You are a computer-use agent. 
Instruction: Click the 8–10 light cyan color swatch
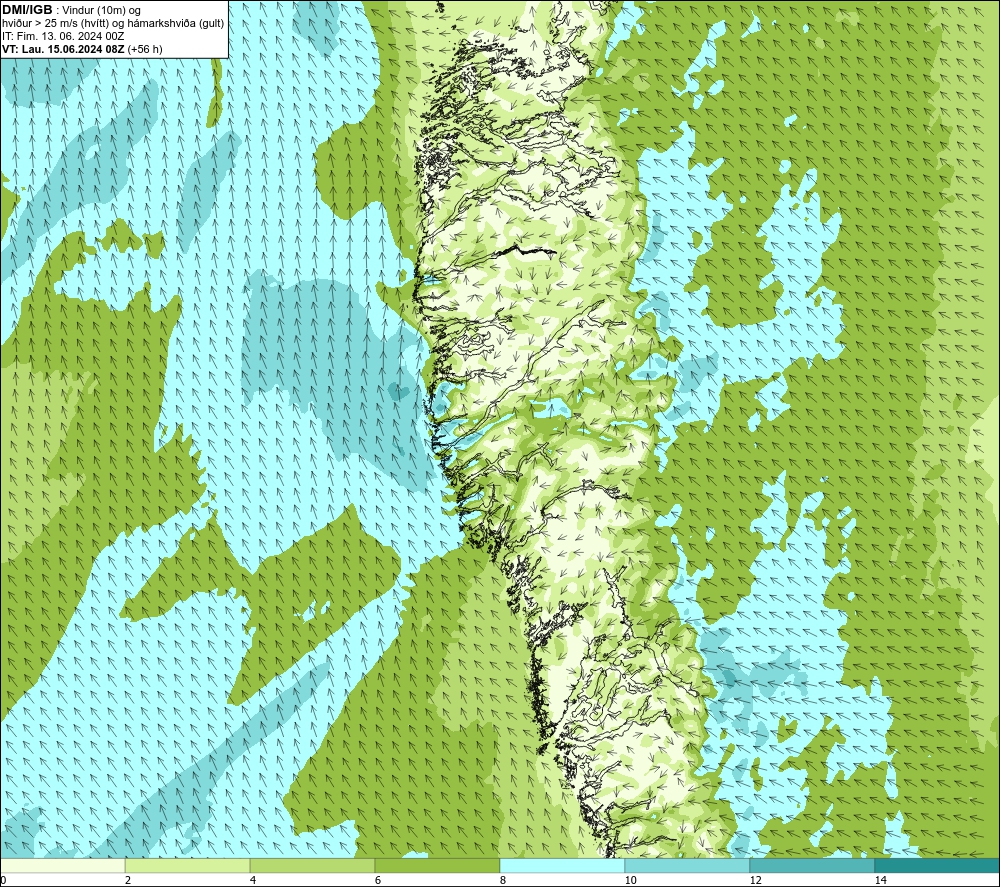click(562, 865)
